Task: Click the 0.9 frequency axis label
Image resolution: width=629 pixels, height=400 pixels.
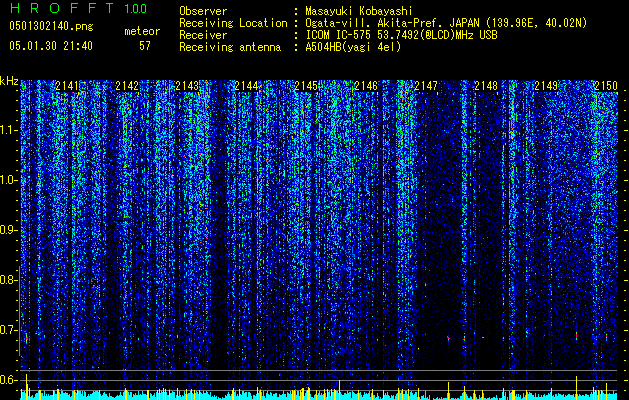Action: [x=8, y=230]
